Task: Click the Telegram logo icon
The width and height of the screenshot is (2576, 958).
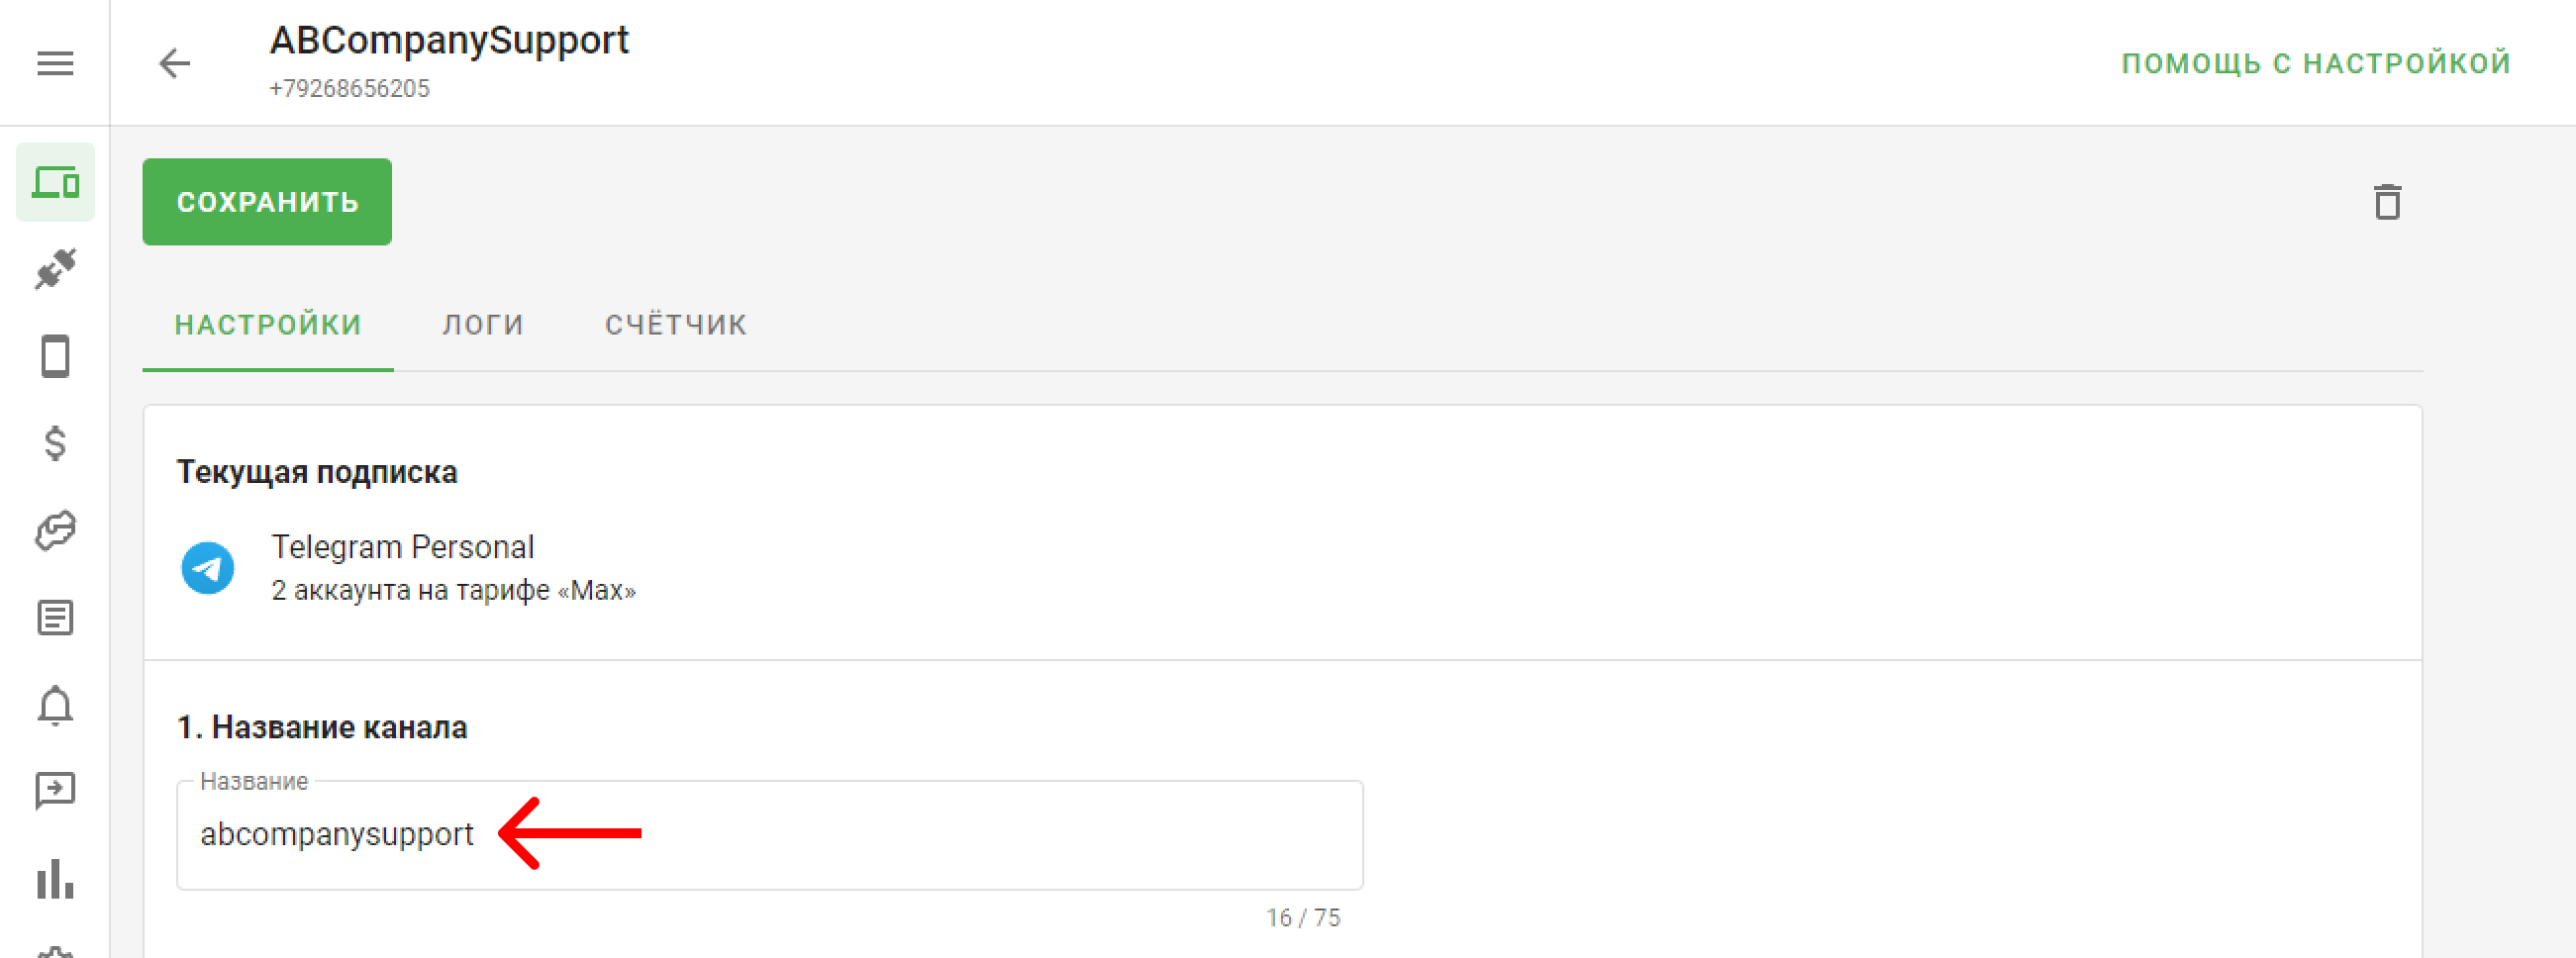Action: (208, 568)
